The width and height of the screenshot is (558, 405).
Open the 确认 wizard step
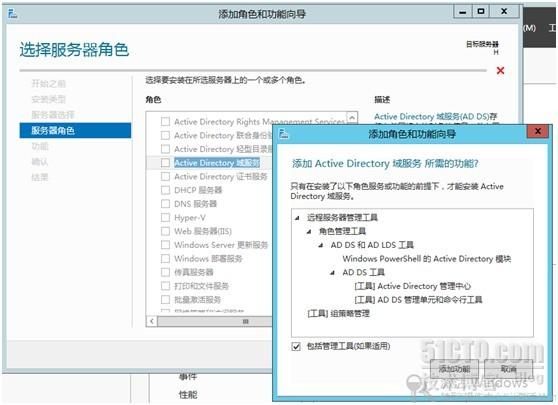(40, 162)
